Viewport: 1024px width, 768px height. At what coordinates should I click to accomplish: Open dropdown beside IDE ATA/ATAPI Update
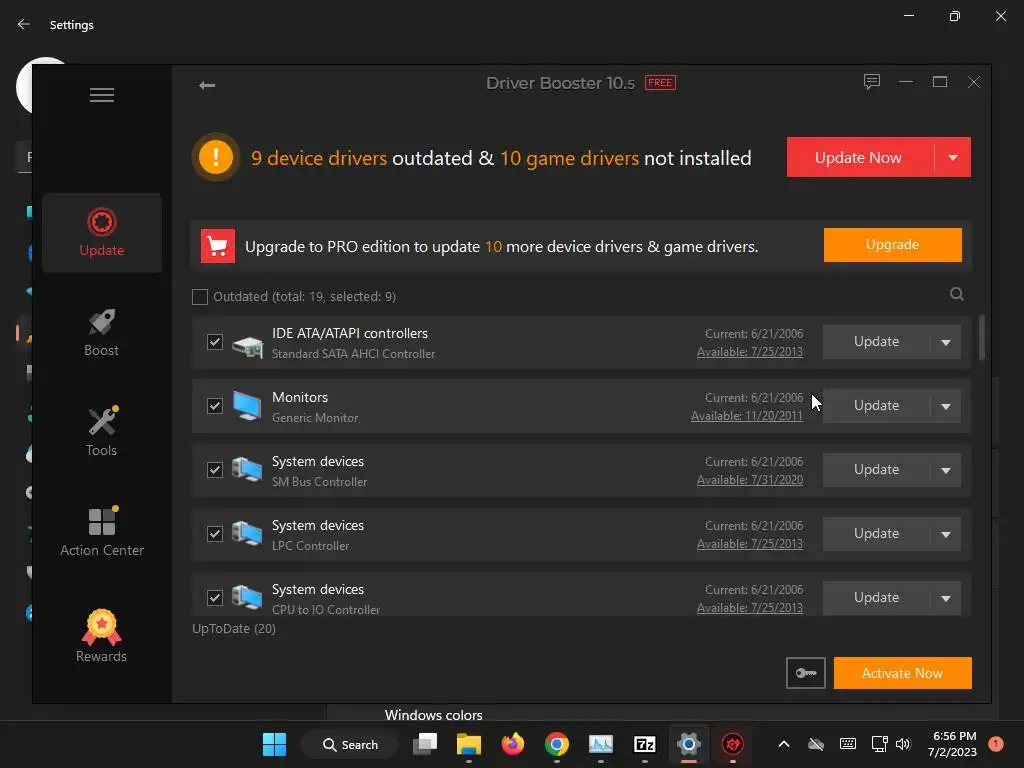coord(946,342)
